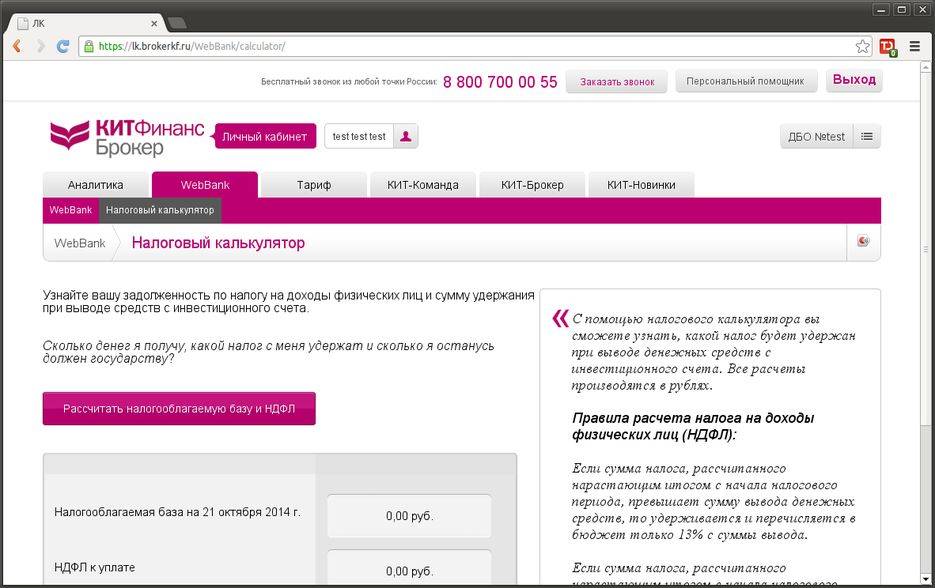Viewport: 935px width, 588px height.
Task: Bookmark page with the star icon
Action: coord(862,46)
